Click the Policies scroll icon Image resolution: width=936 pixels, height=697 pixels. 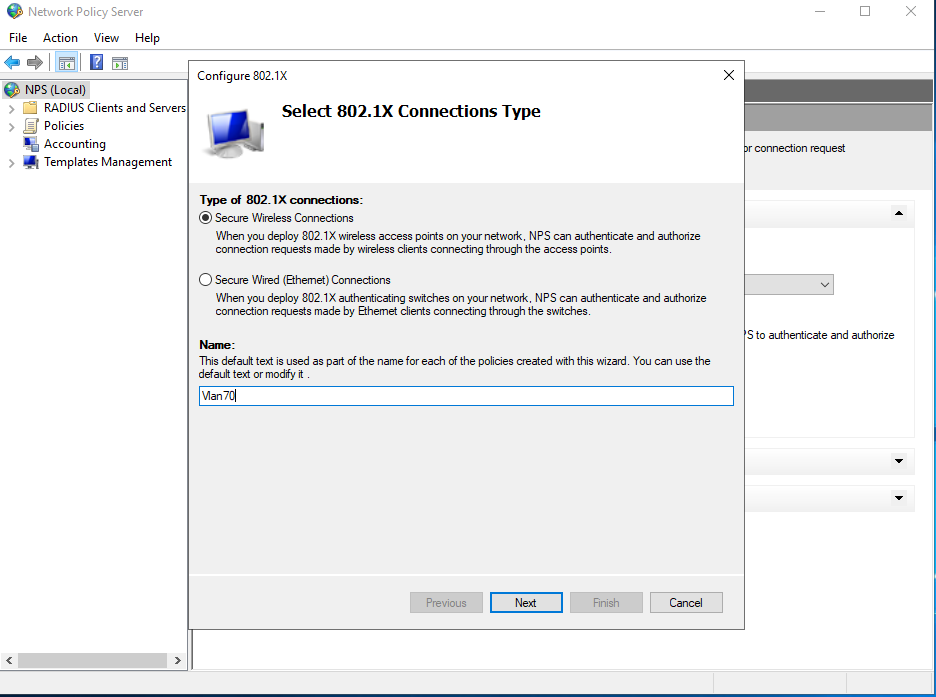(x=30, y=126)
